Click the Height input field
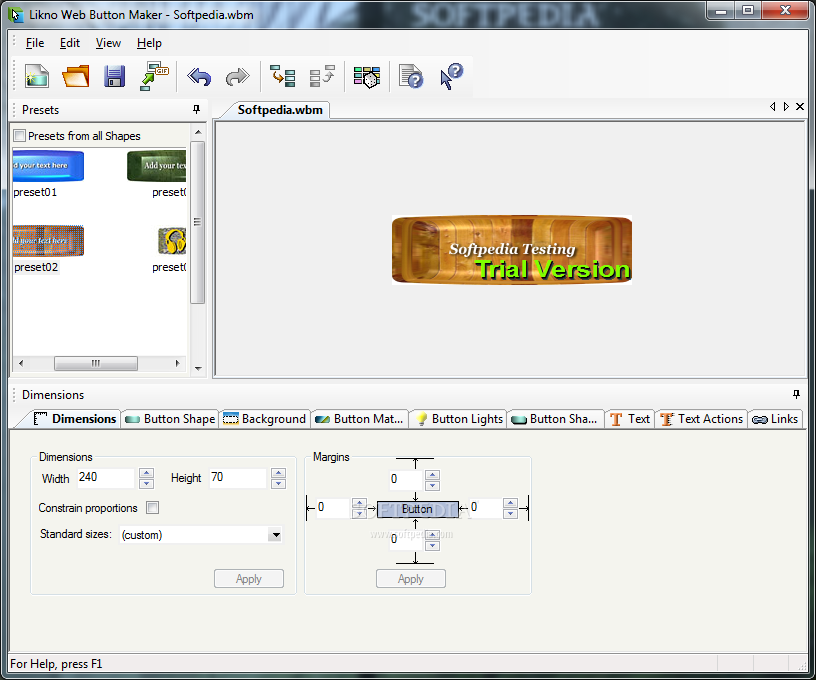This screenshot has height=680, width=816. click(x=238, y=478)
